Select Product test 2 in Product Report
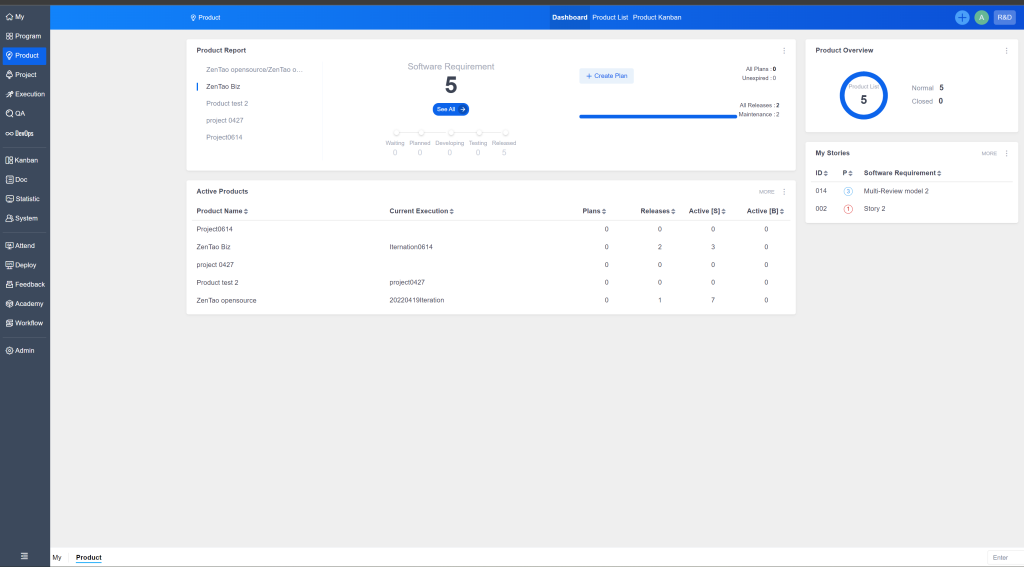This screenshot has height=567, width=1024. tap(227, 103)
